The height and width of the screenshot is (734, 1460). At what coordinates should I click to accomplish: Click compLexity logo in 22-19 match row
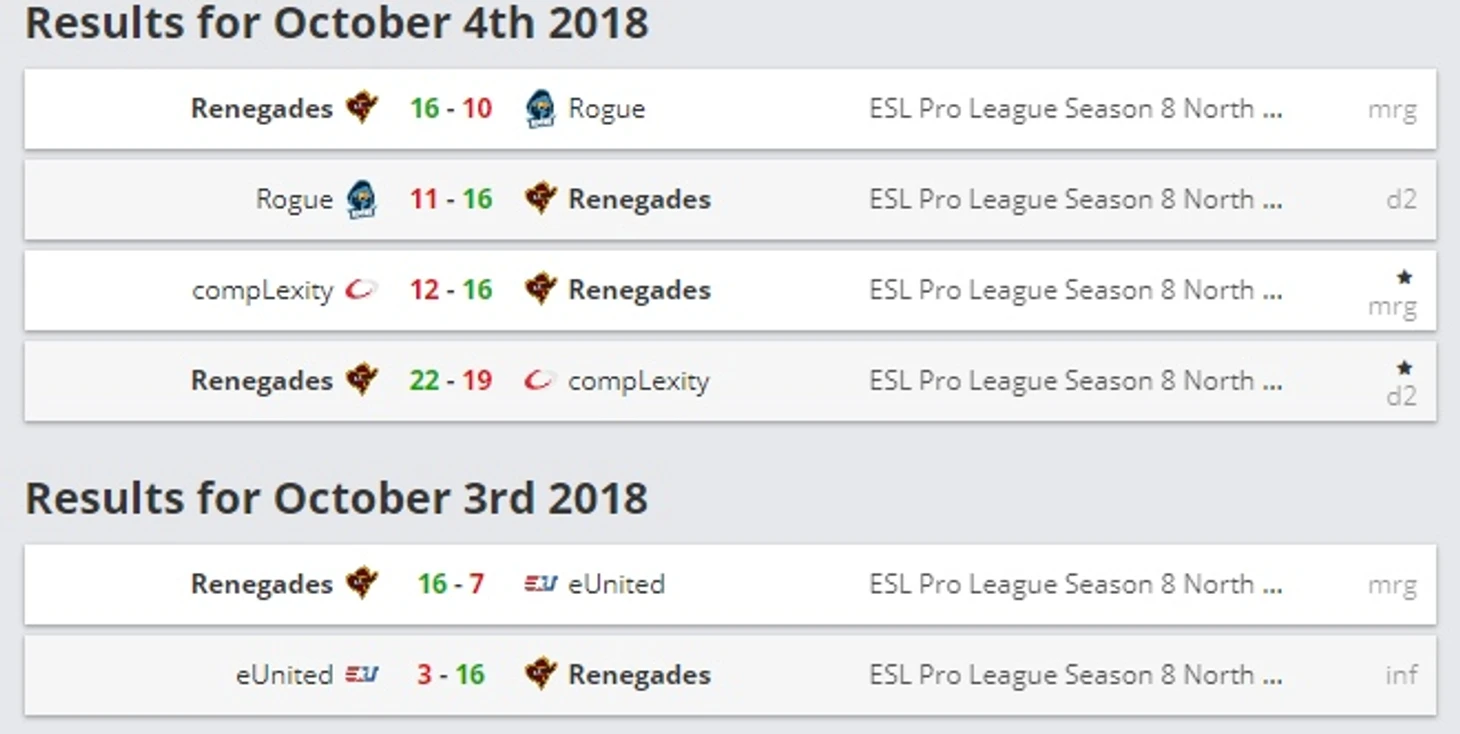tap(540, 381)
